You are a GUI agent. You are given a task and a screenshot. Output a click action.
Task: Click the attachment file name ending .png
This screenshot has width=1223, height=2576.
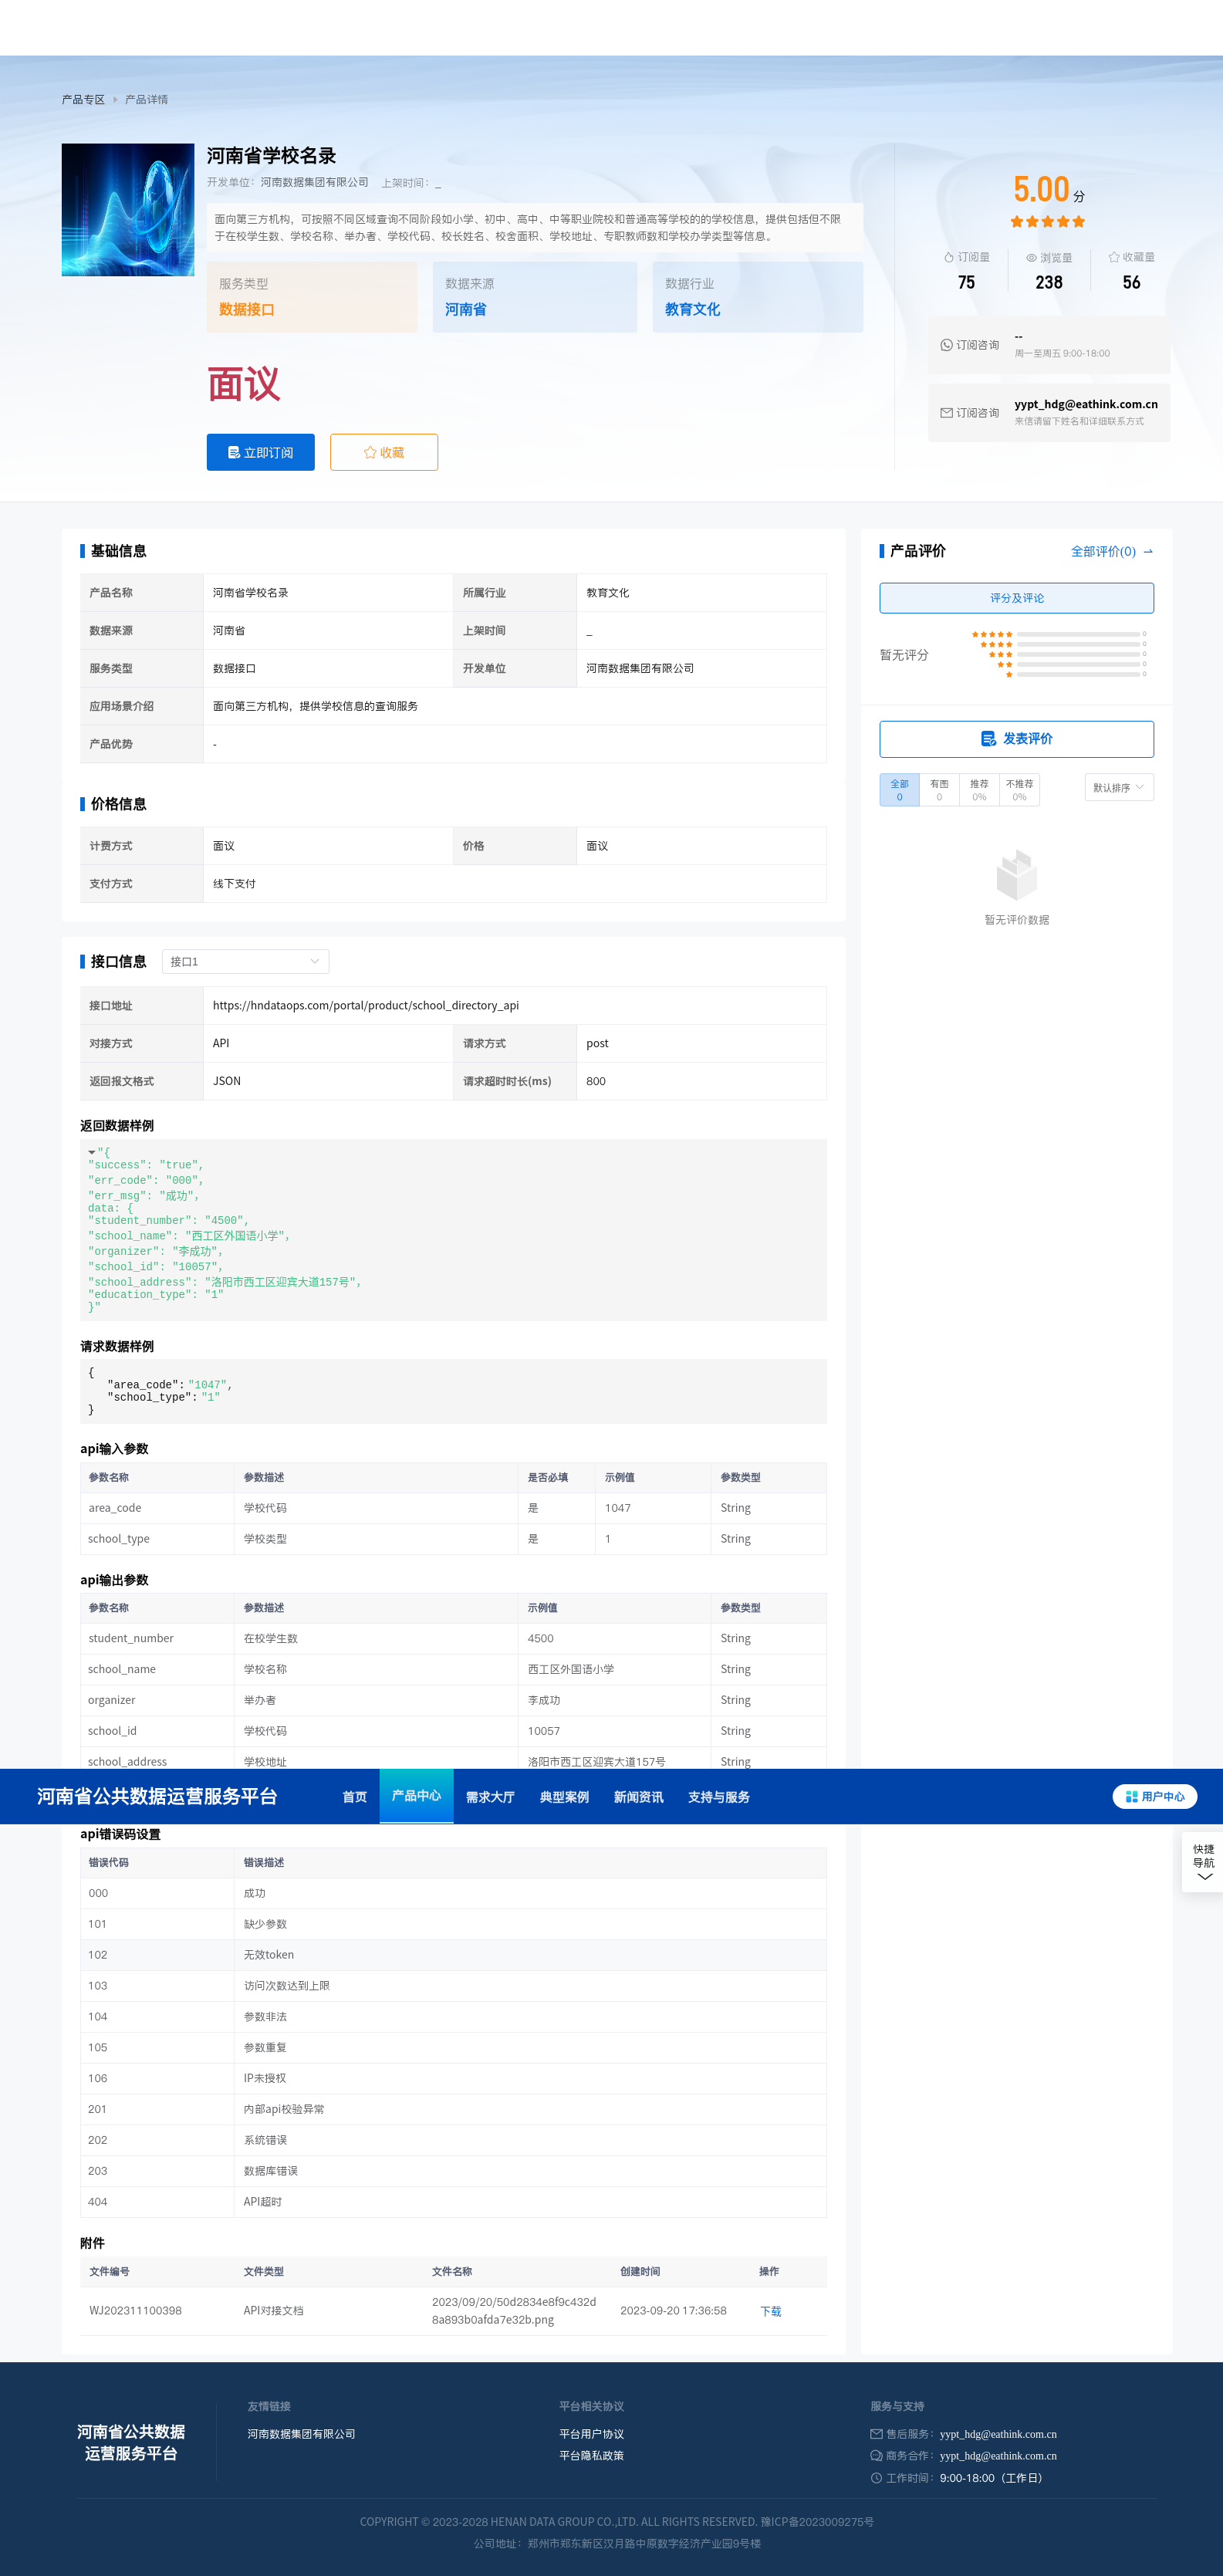(x=514, y=2311)
